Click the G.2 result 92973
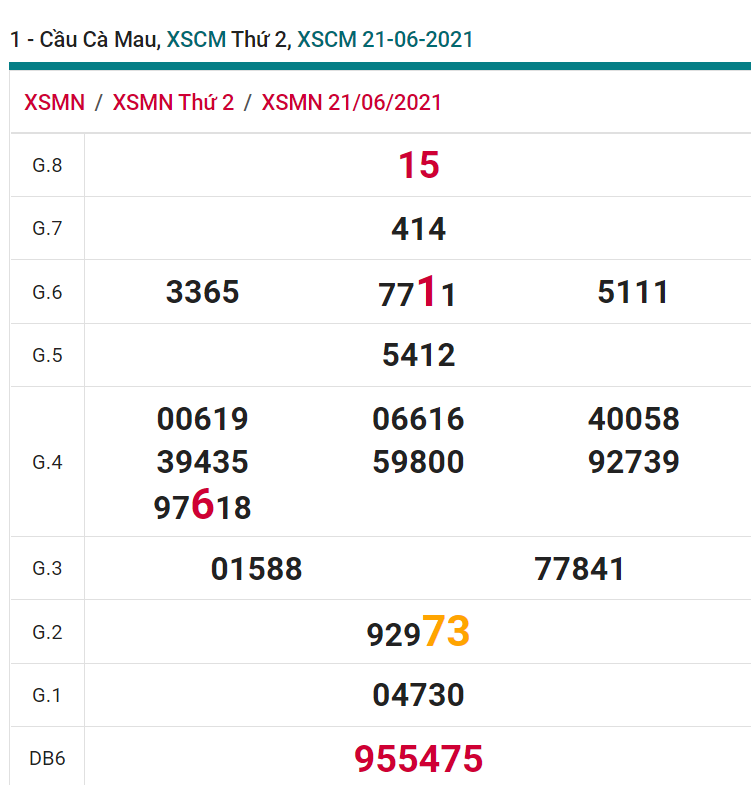The image size is (751, 785). tap(418, 633)
